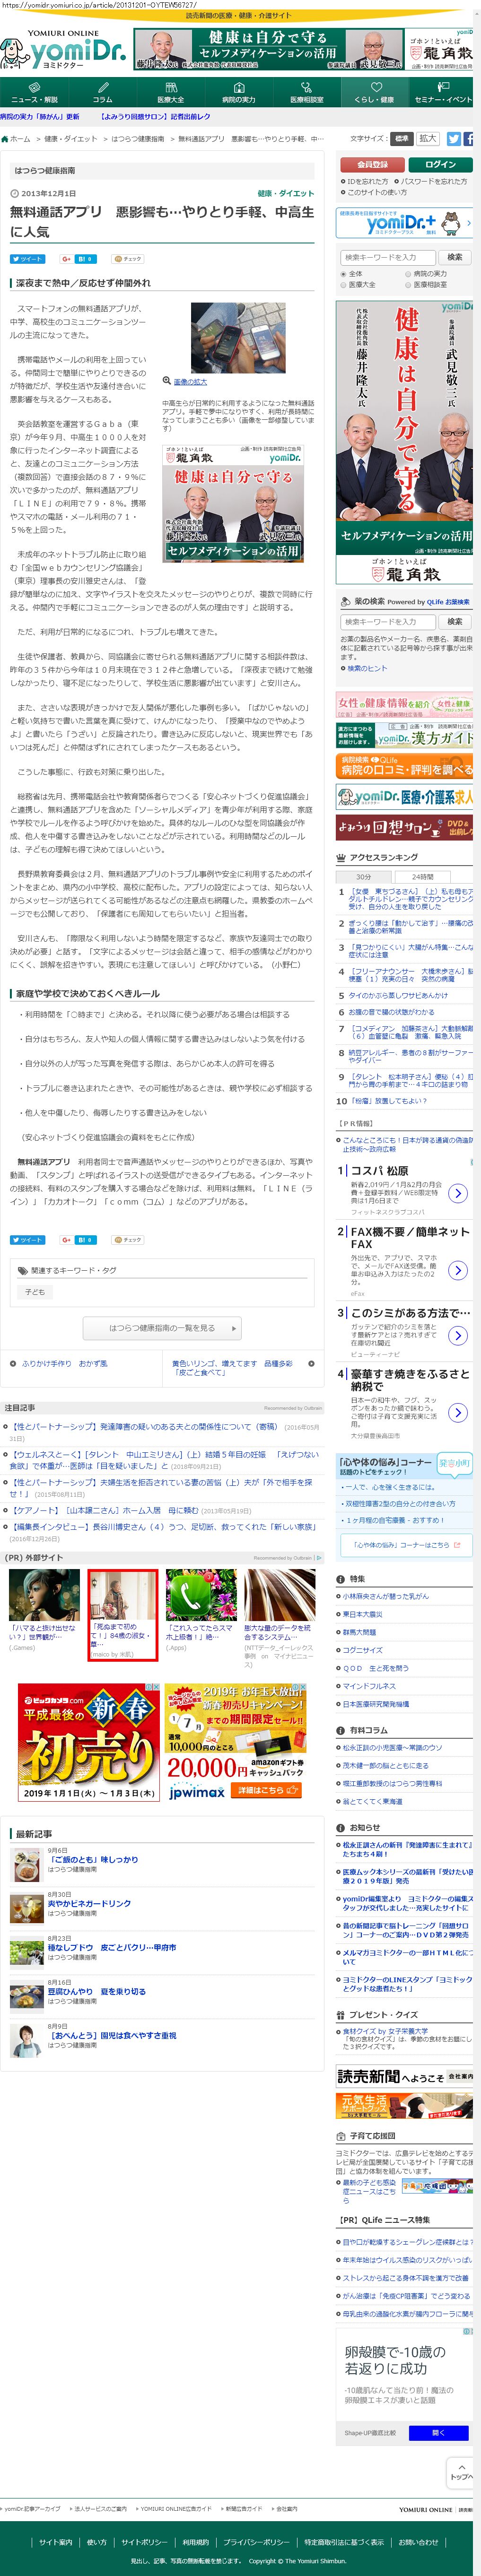
Task: Click the magnifier icon beside 画像の拡大
Action: click(x=167, y=381)
